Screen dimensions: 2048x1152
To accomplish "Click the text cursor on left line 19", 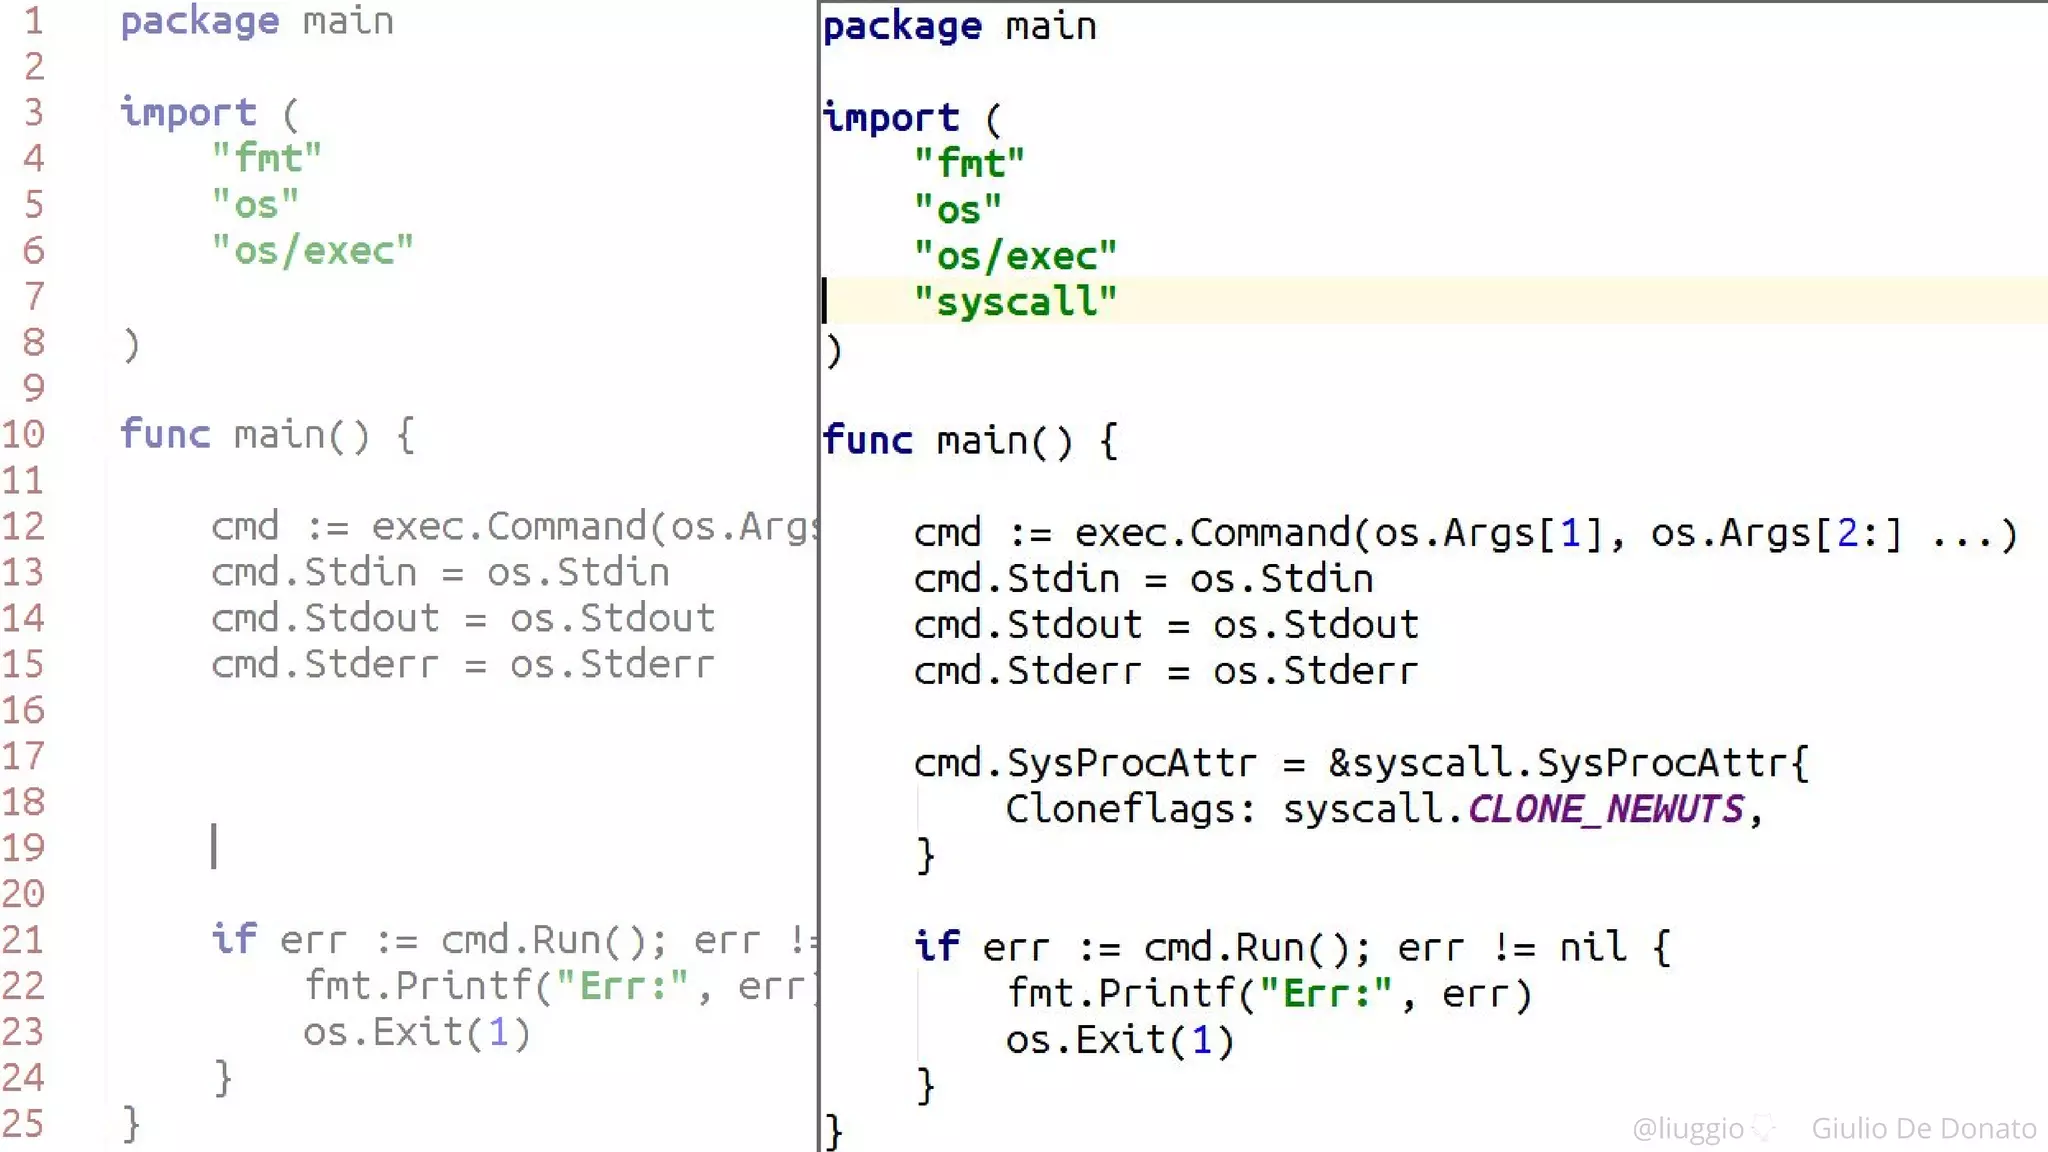I will tap(214, 846).
